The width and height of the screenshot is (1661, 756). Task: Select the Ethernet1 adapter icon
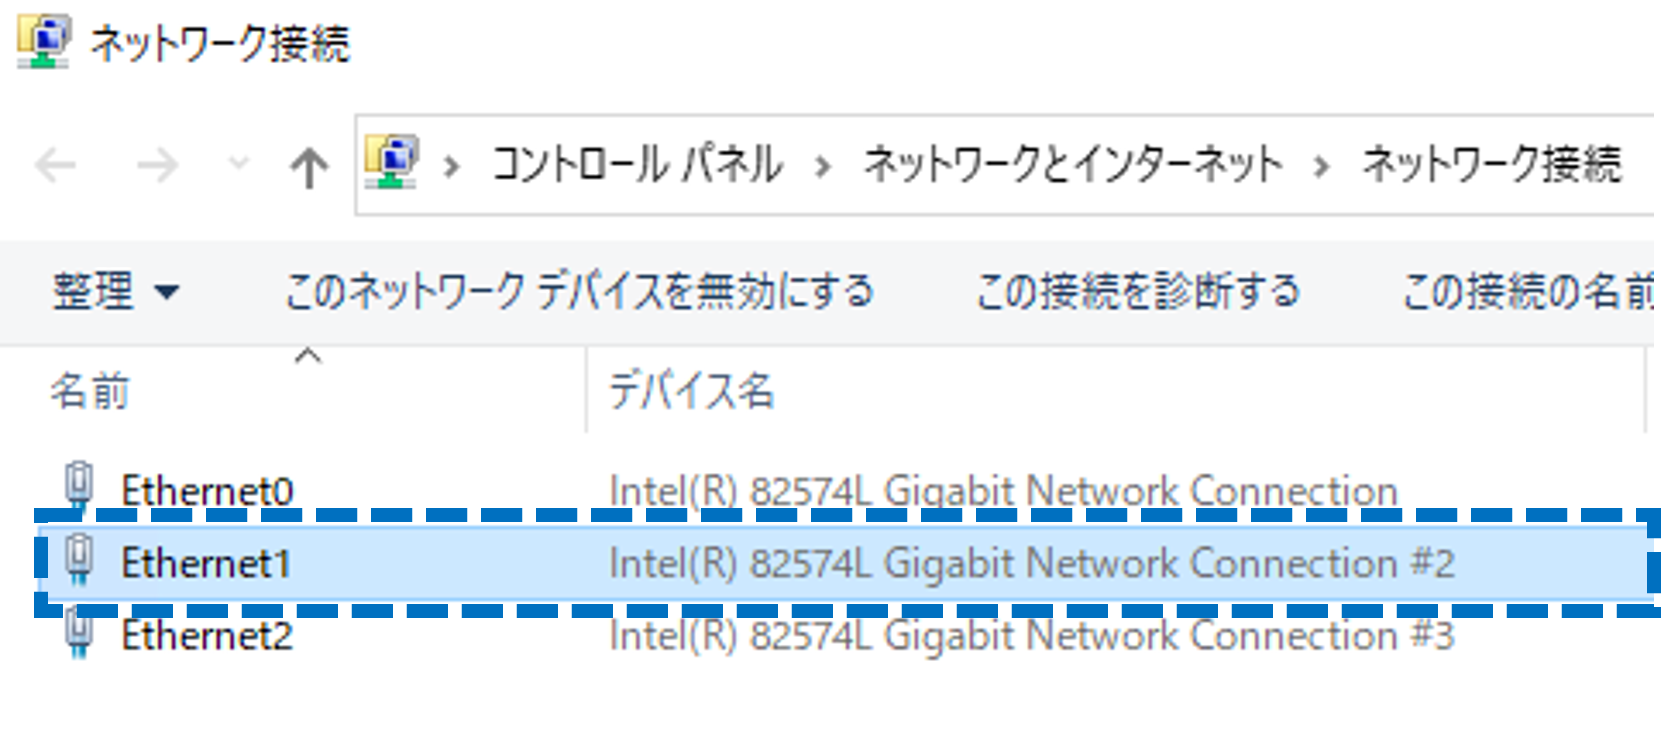click(79, 560)
